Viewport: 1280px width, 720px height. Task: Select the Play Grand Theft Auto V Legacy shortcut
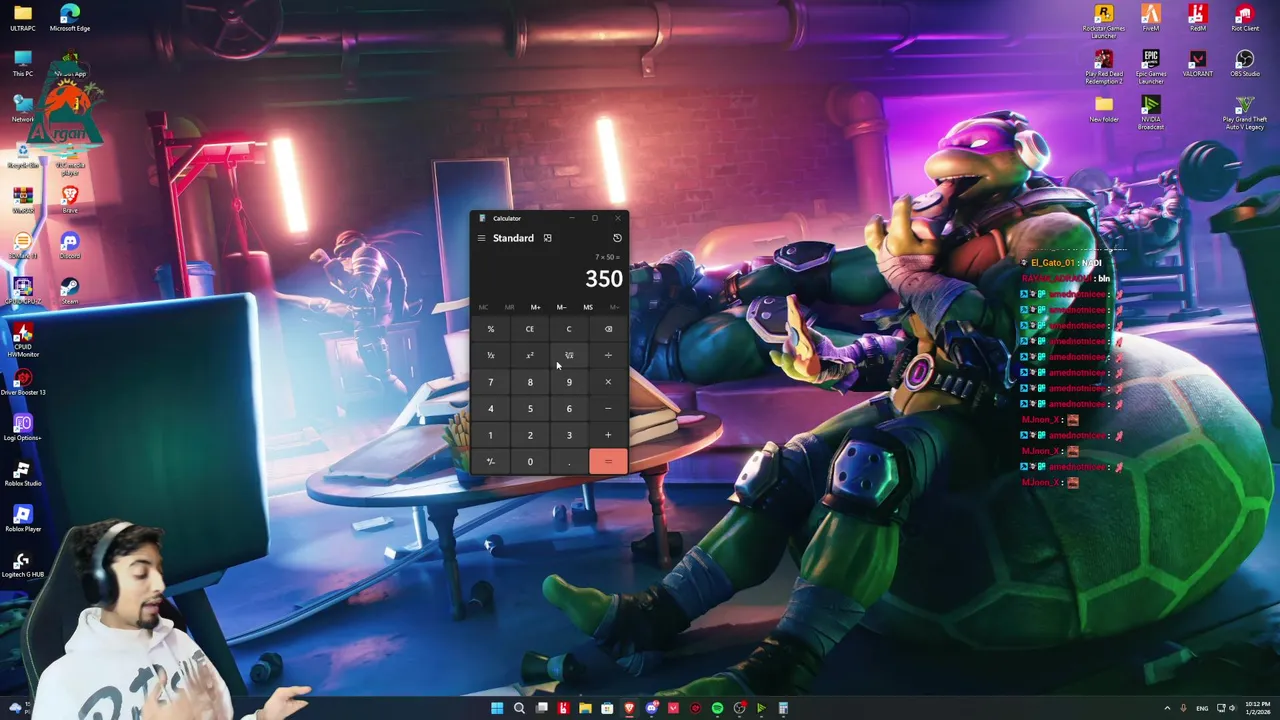coord(1244,113)
